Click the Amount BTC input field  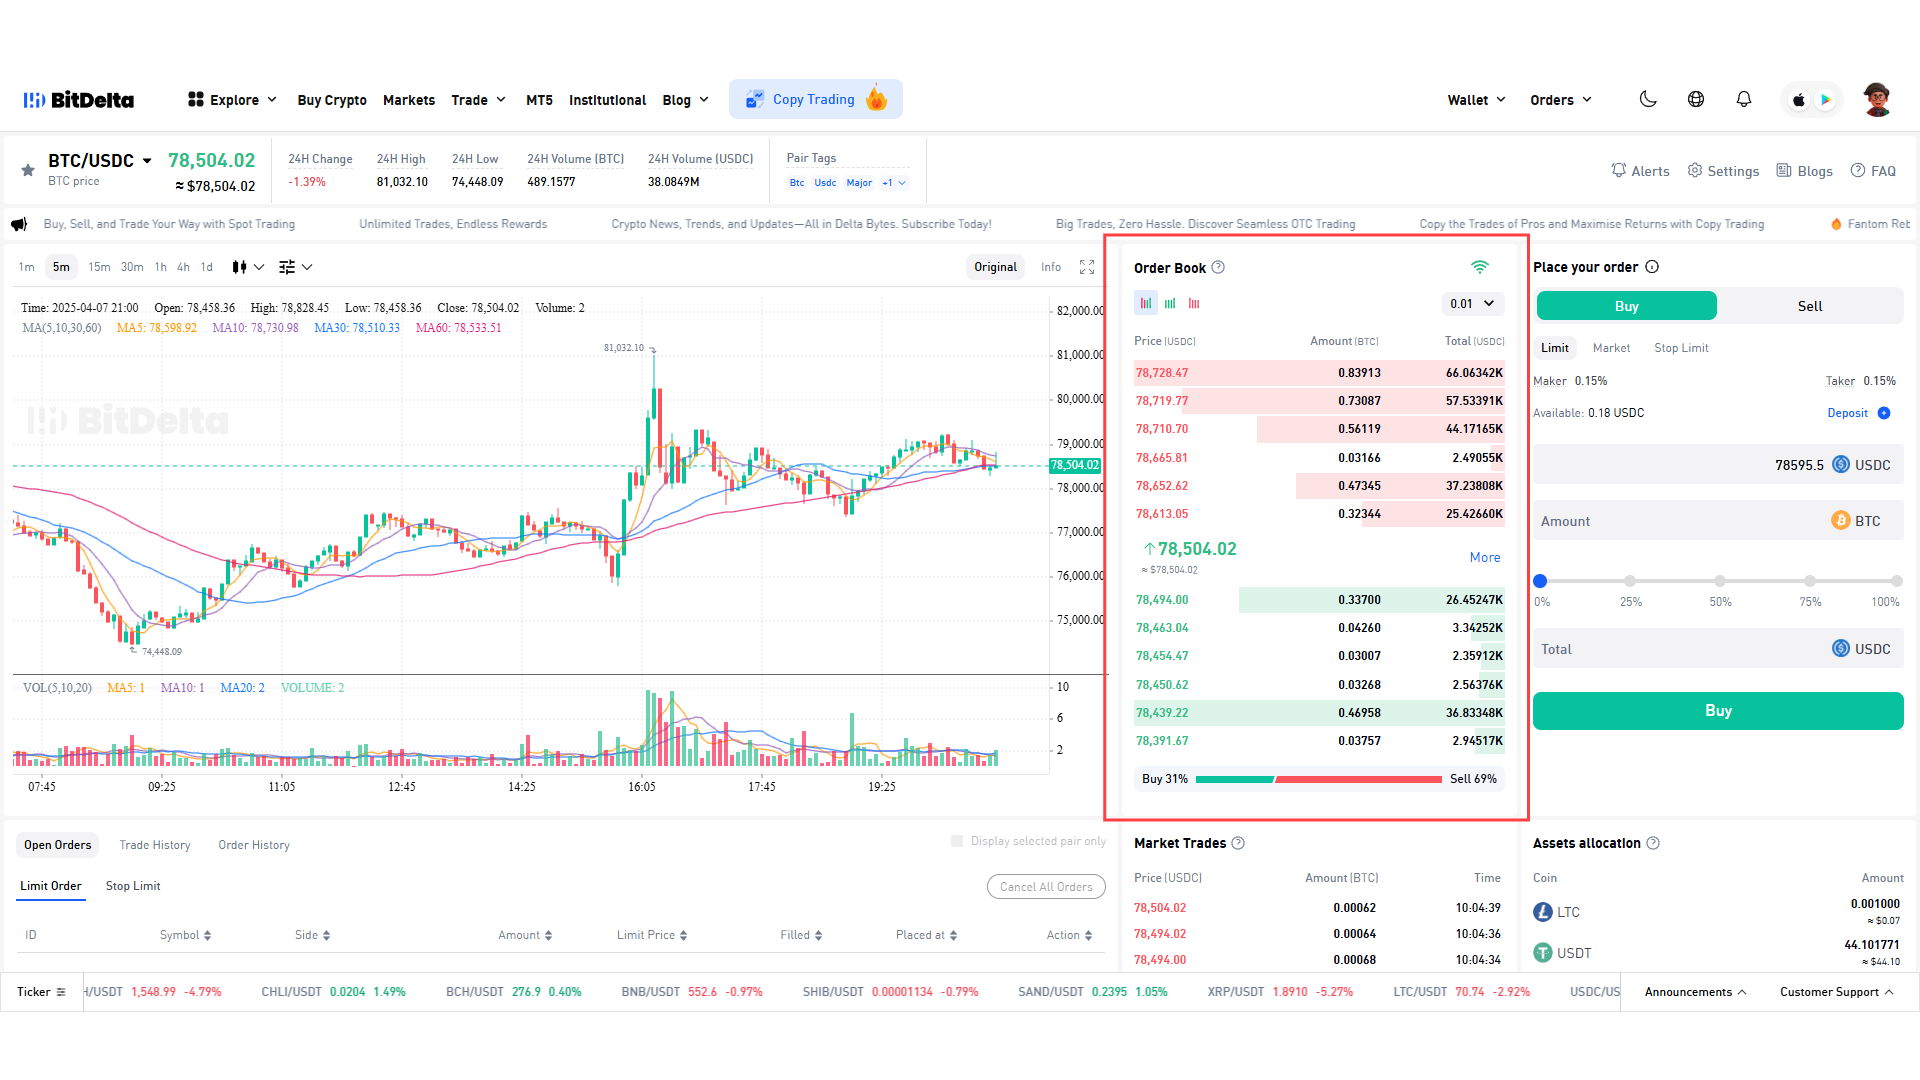click(x=1718, y=521)
